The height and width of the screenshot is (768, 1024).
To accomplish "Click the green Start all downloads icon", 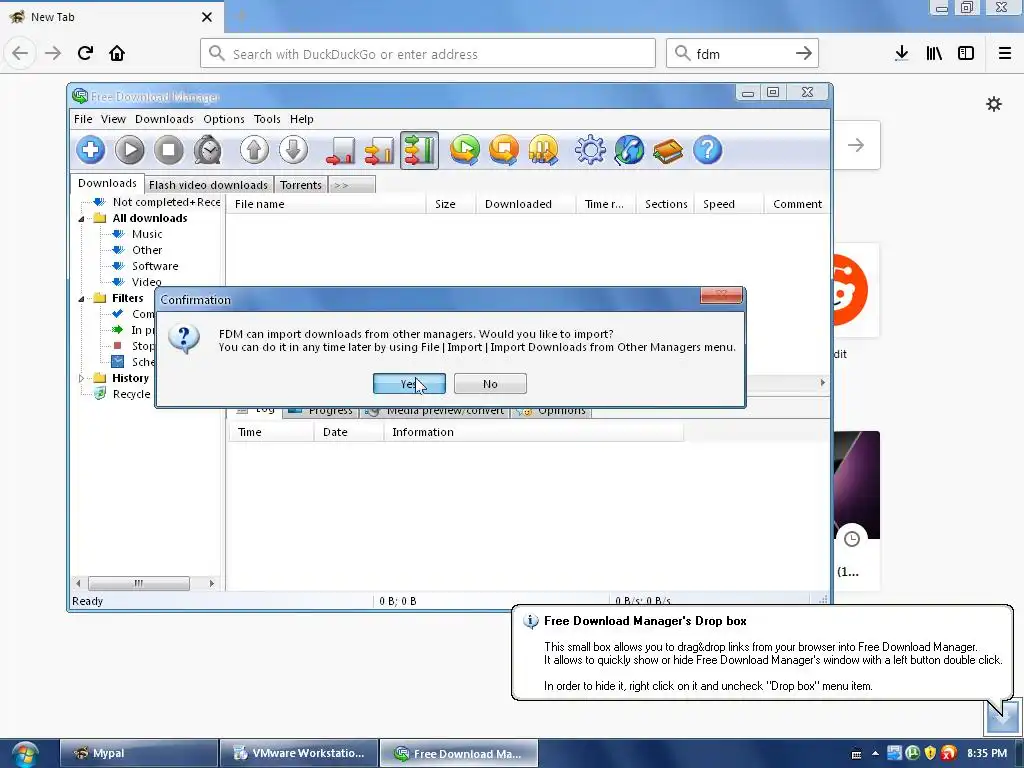I will tap(465, 150).
